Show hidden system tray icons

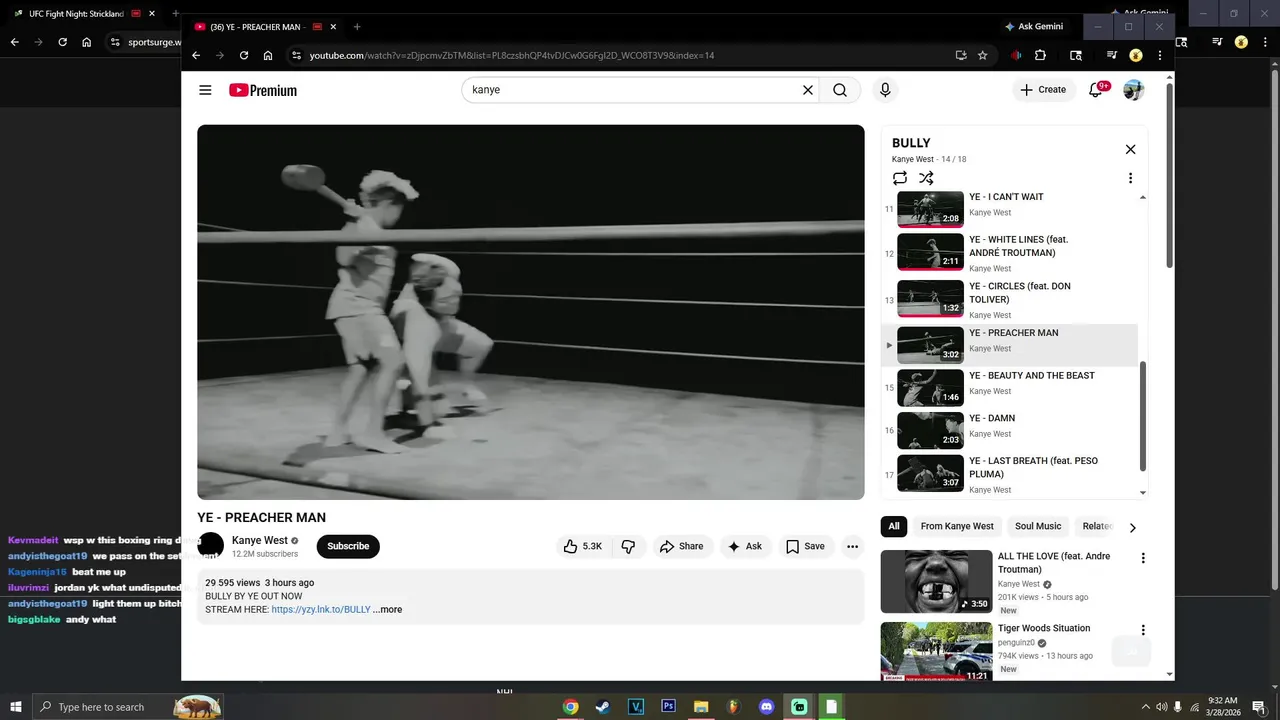(1145, 707)
